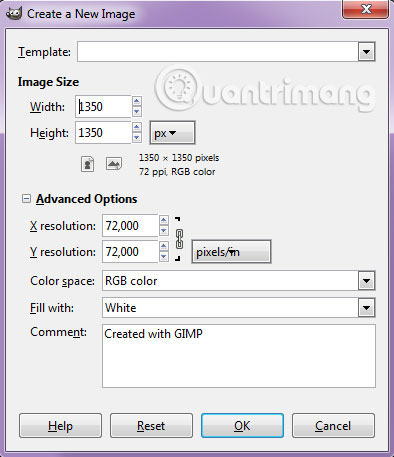
Task: Click the Help button
Action: 60,426
